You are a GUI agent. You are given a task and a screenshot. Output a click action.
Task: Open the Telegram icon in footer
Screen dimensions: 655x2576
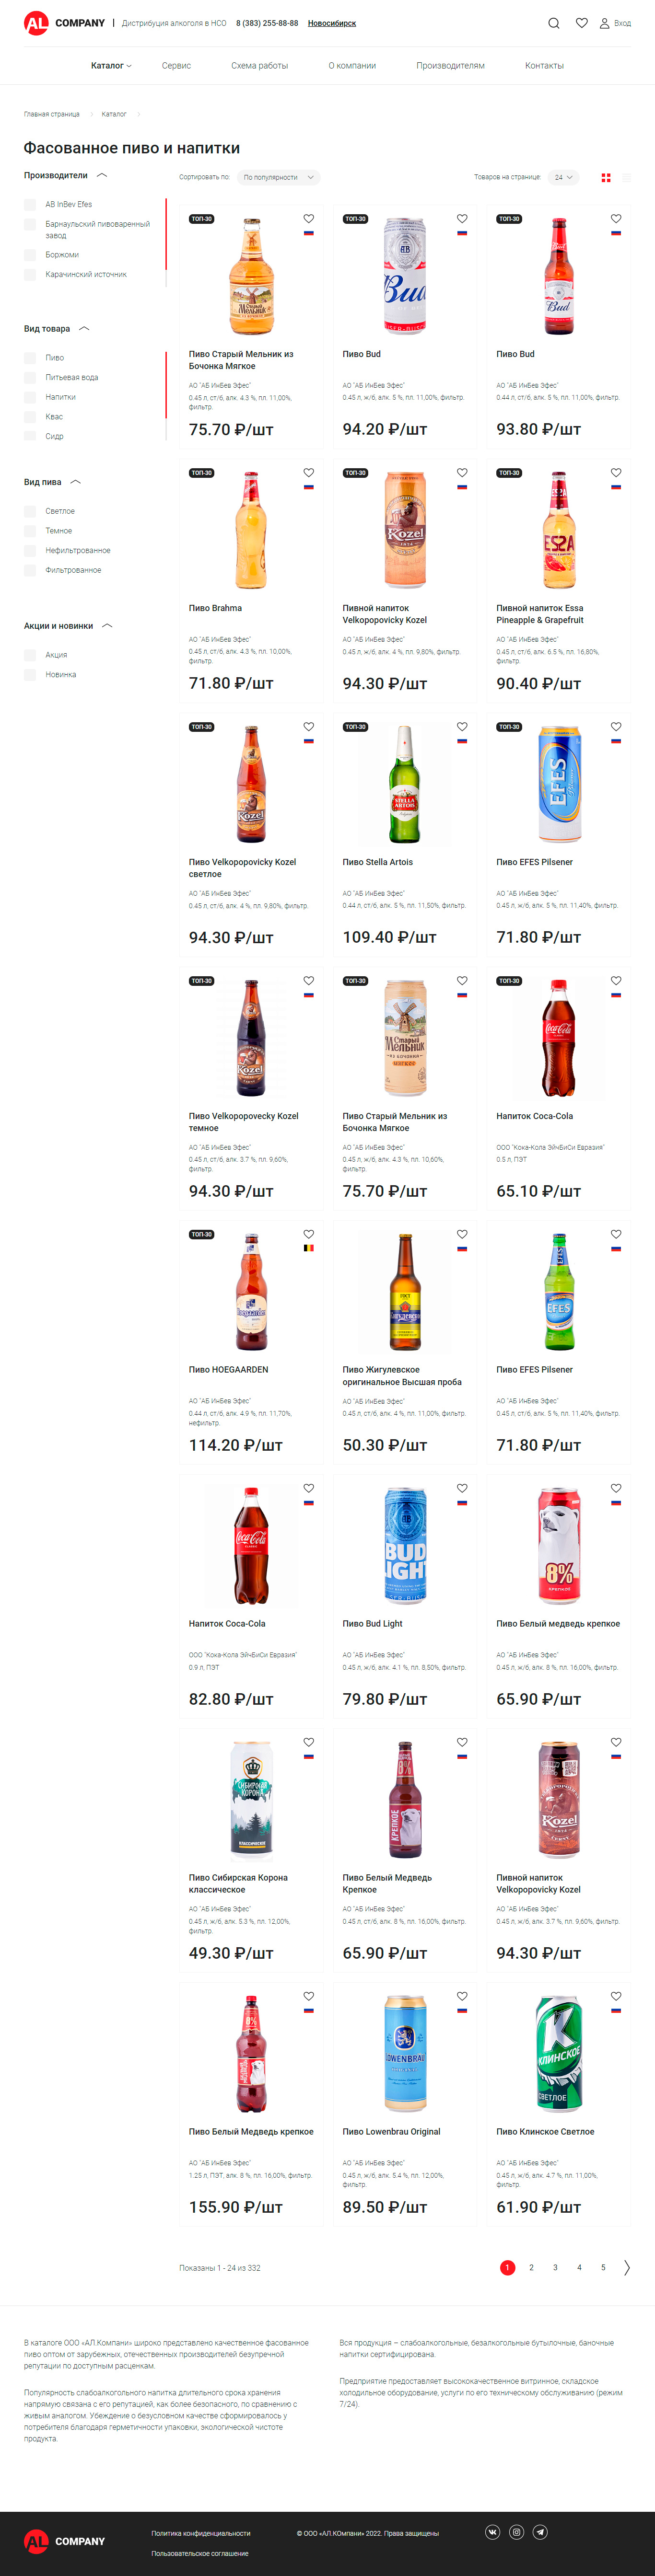[x=540, y=2532]
